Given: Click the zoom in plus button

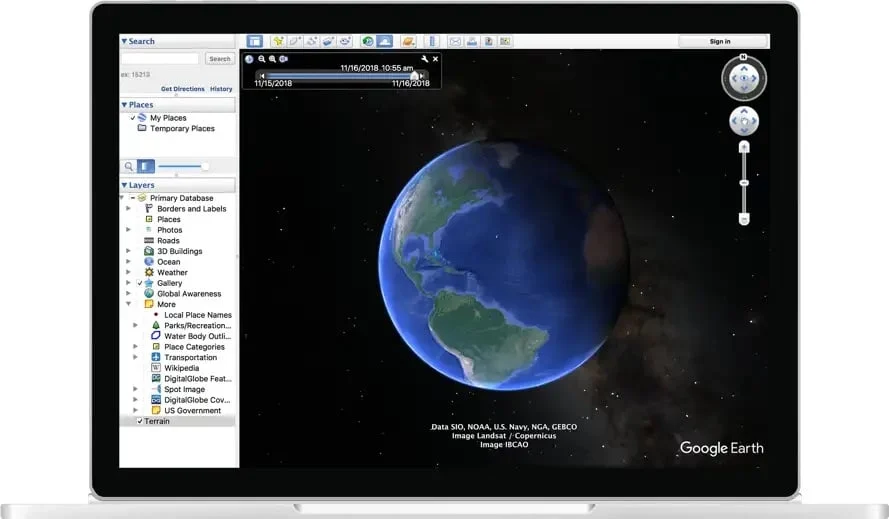Looking at the screenshot, I should pyautogui.click(x=744, y=147).
